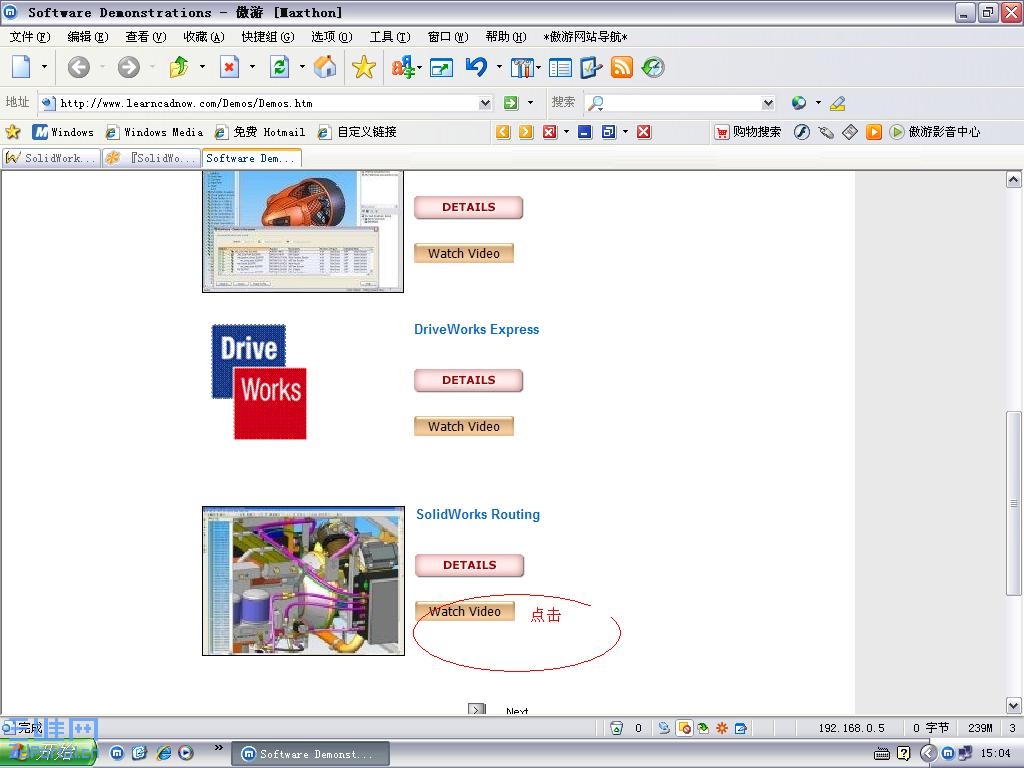The image size is (1024, 768).
Task: Open Internet Explorer from the quick launch
Action: pyautogui.click(x=163, y=753)
